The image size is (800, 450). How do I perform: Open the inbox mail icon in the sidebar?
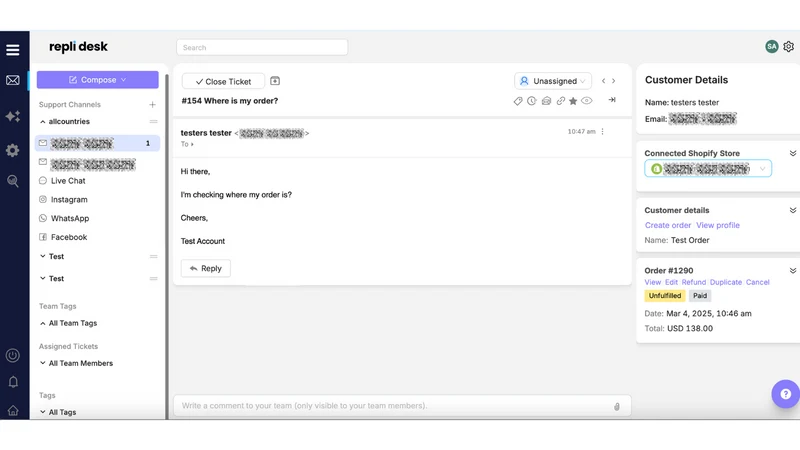pyautogui.click(x=13, y=80)
